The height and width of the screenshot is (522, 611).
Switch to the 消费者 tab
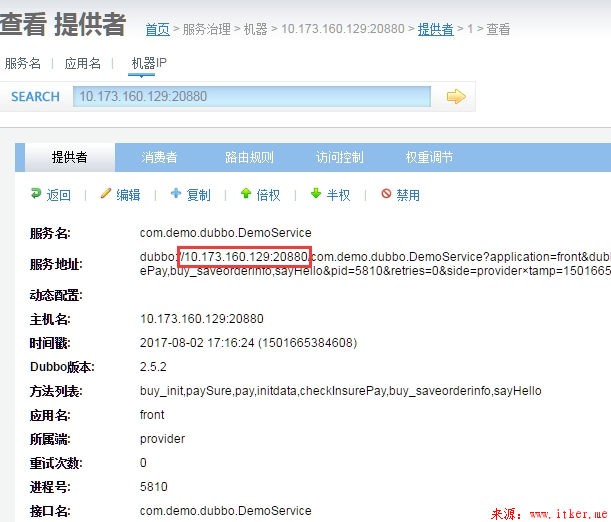[x=159, y=157]
